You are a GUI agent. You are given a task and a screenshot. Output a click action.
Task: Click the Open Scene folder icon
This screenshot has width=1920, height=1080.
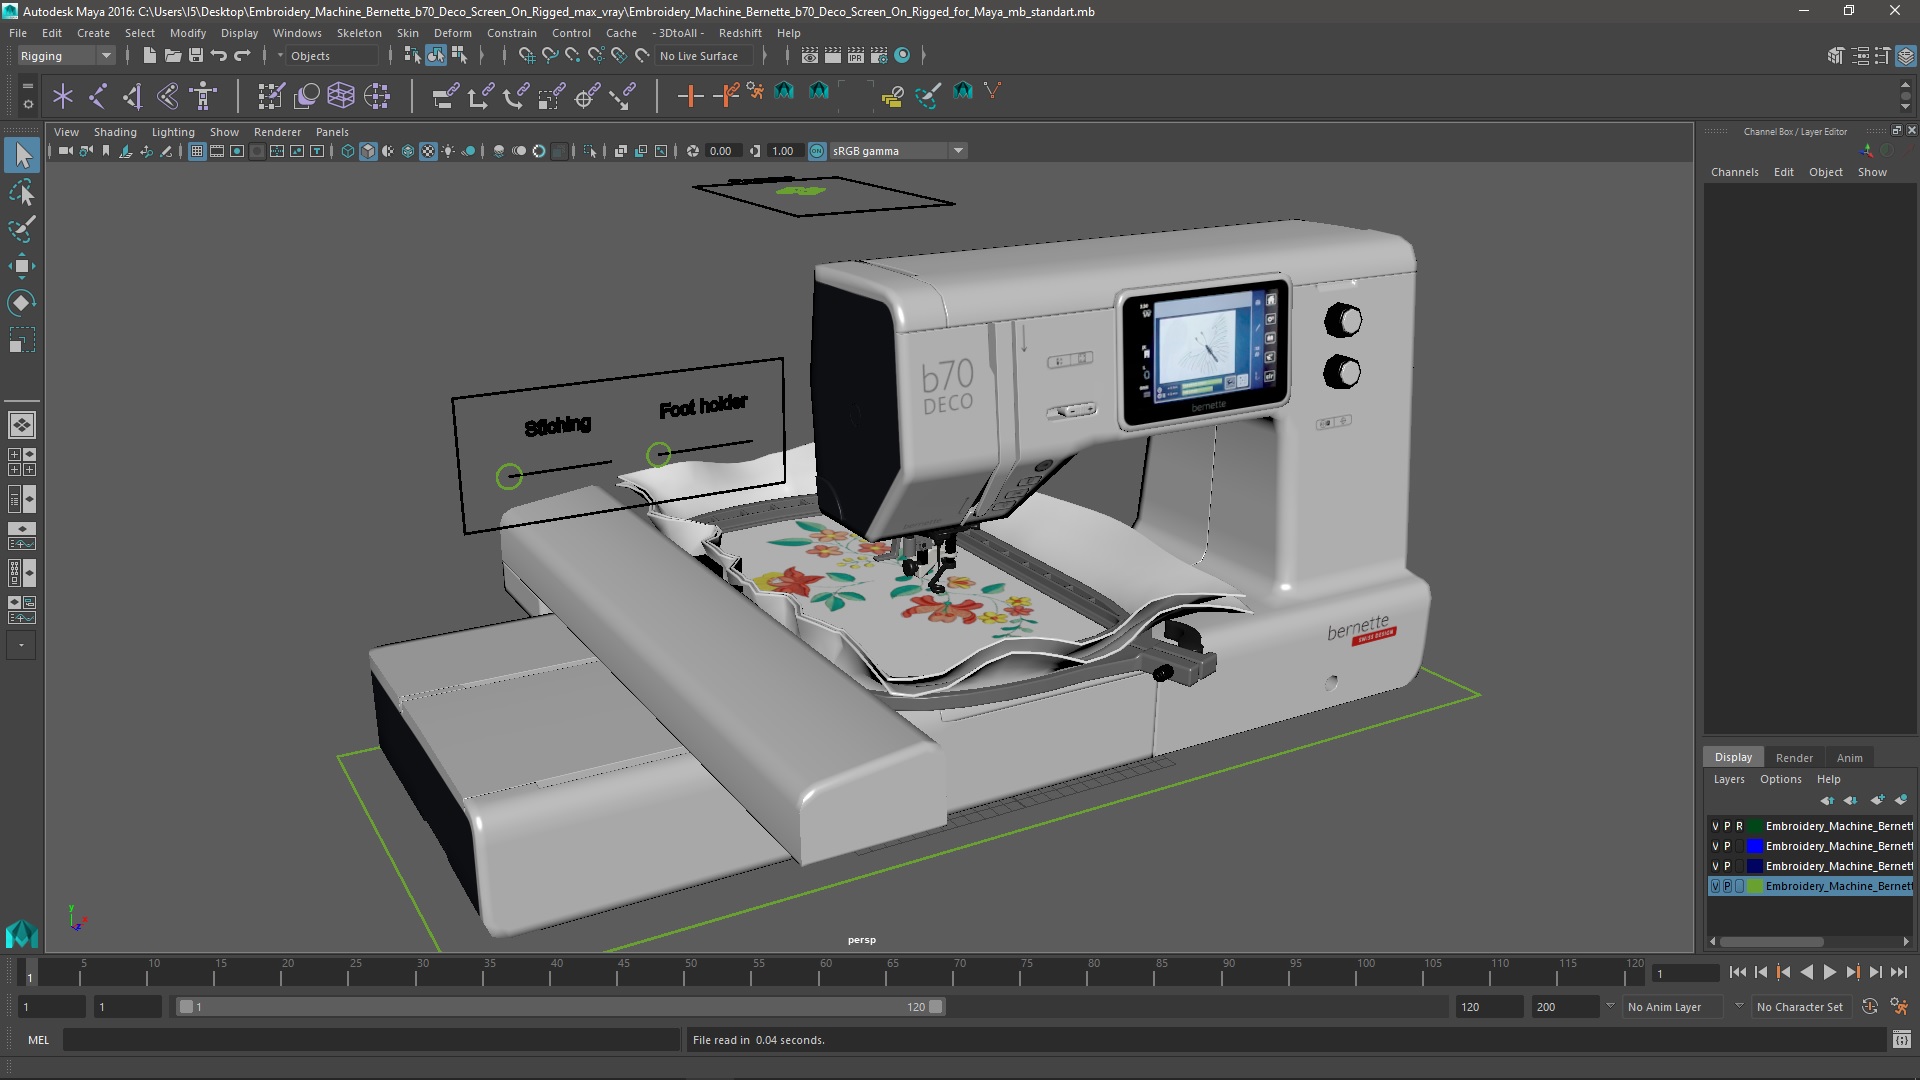click(x=172, y=56)
